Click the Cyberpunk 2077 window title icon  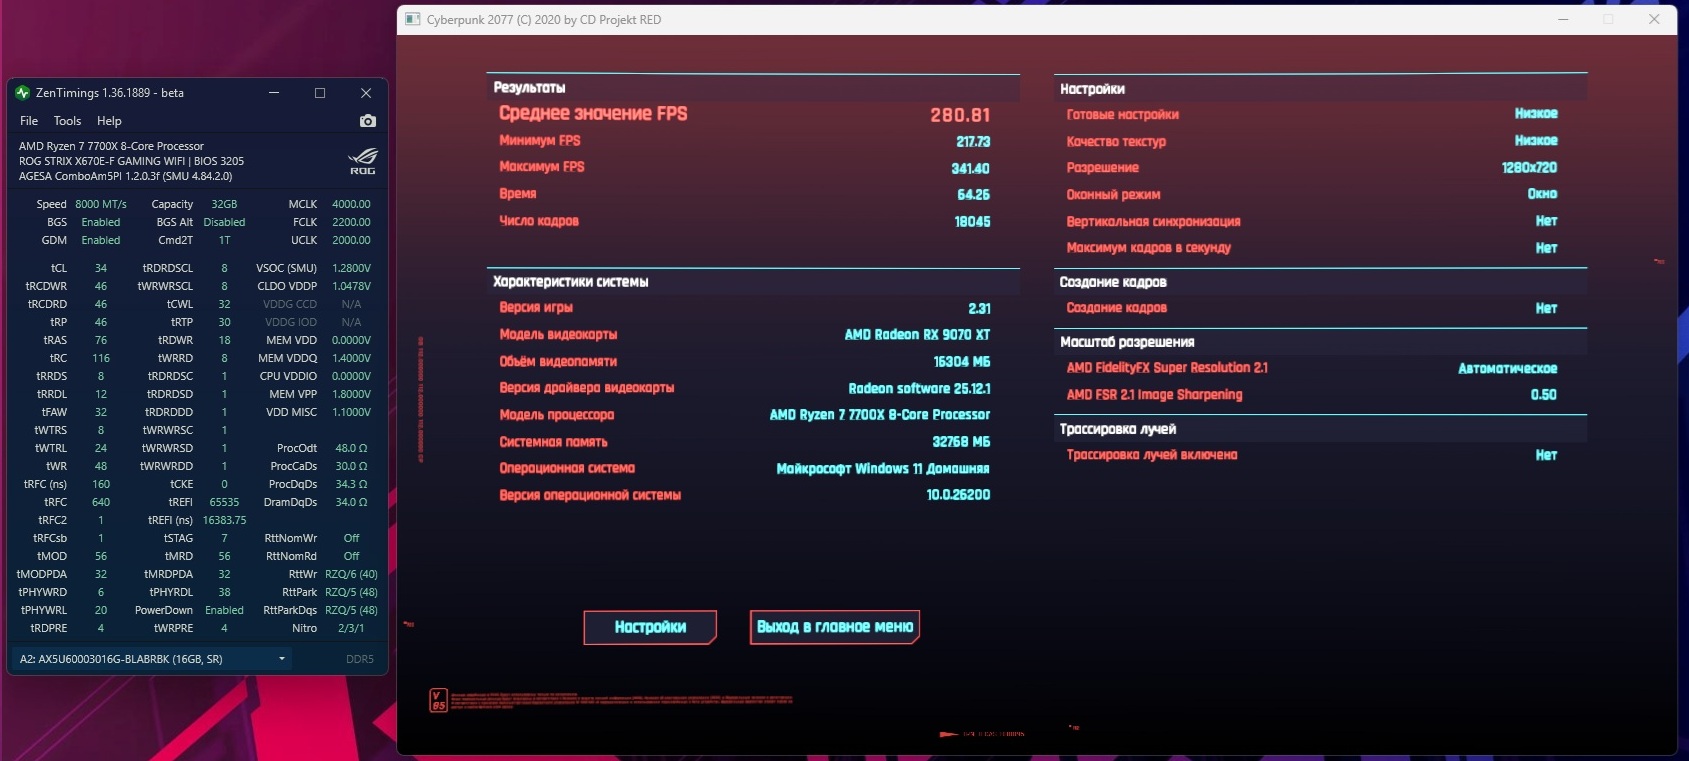click(413, 19)
